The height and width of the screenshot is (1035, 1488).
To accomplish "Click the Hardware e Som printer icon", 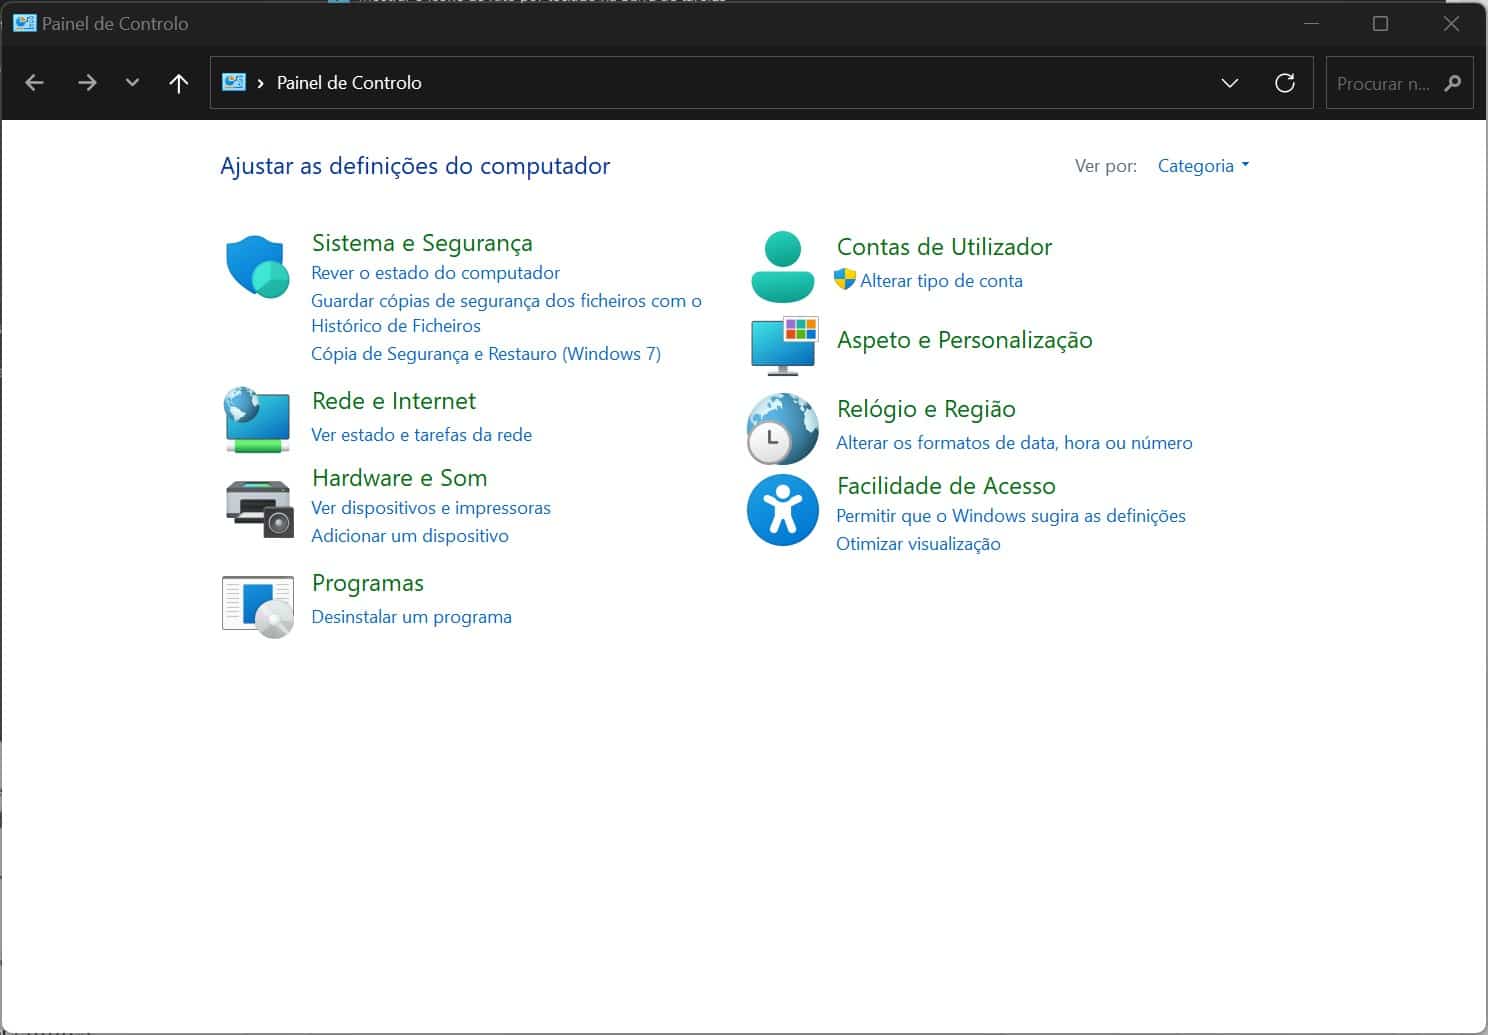I will [258, 507].
